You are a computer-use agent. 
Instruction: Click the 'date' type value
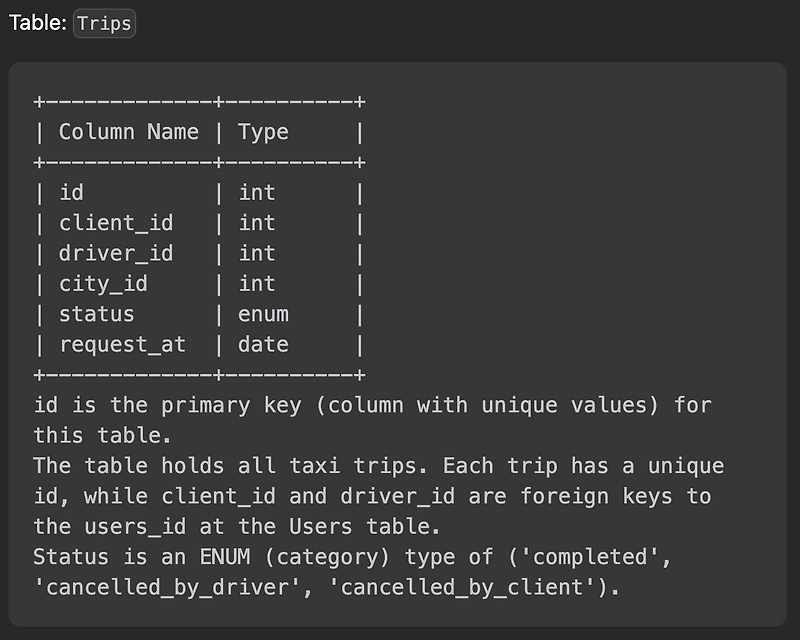(x=263, y=344)
